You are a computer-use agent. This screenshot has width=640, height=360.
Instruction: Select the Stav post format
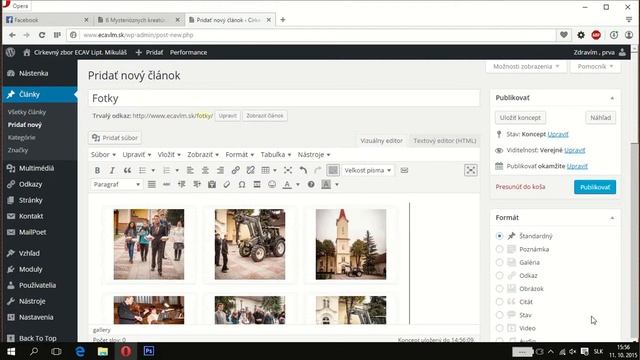point(499,315)
